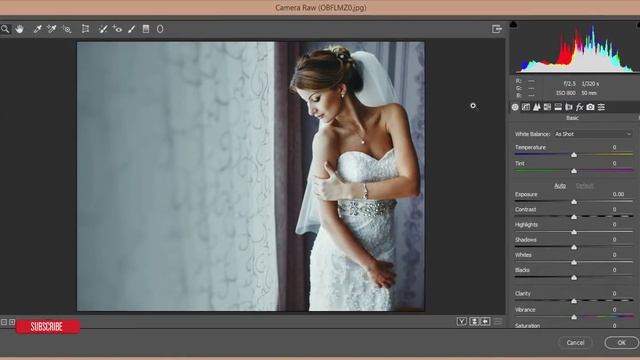Zoom in with the plus button
Image resolution: width=640 pixels, height=360 pixels.
[x=12, y=322]
